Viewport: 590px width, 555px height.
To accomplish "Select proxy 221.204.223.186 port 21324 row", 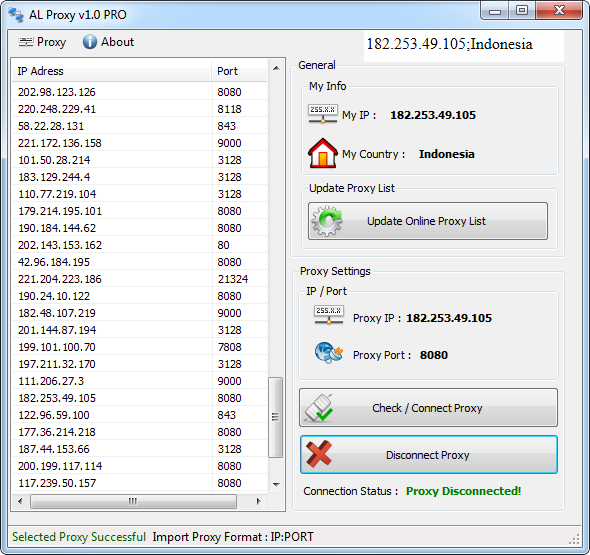I will coord(140,279).
